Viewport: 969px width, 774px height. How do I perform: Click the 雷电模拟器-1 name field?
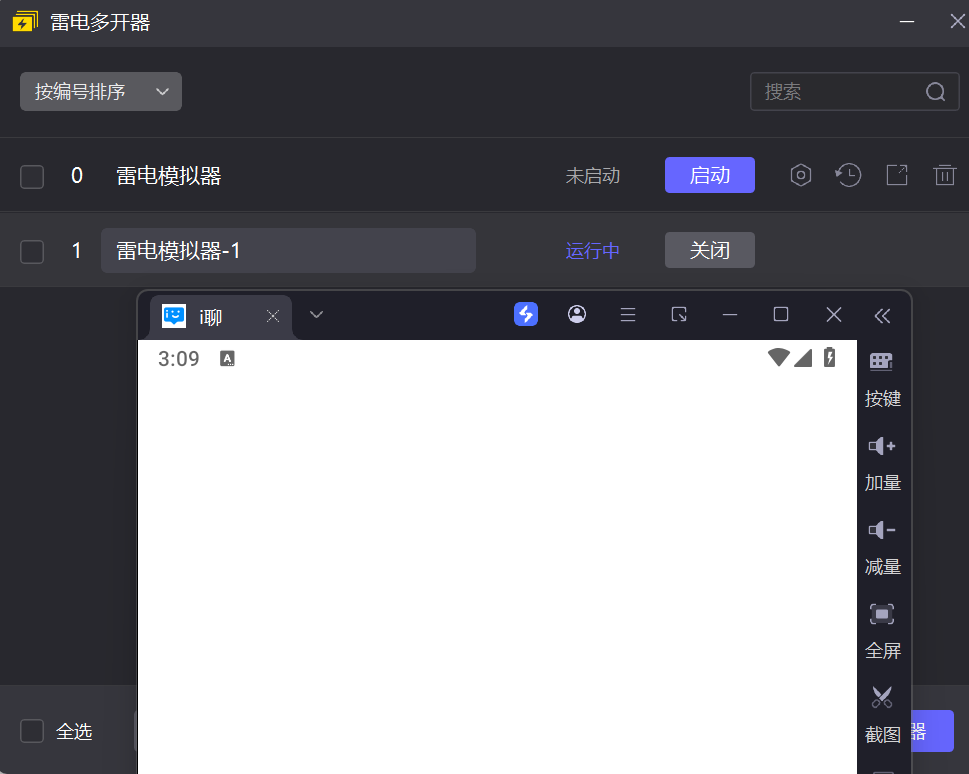[x=288, y=250]
